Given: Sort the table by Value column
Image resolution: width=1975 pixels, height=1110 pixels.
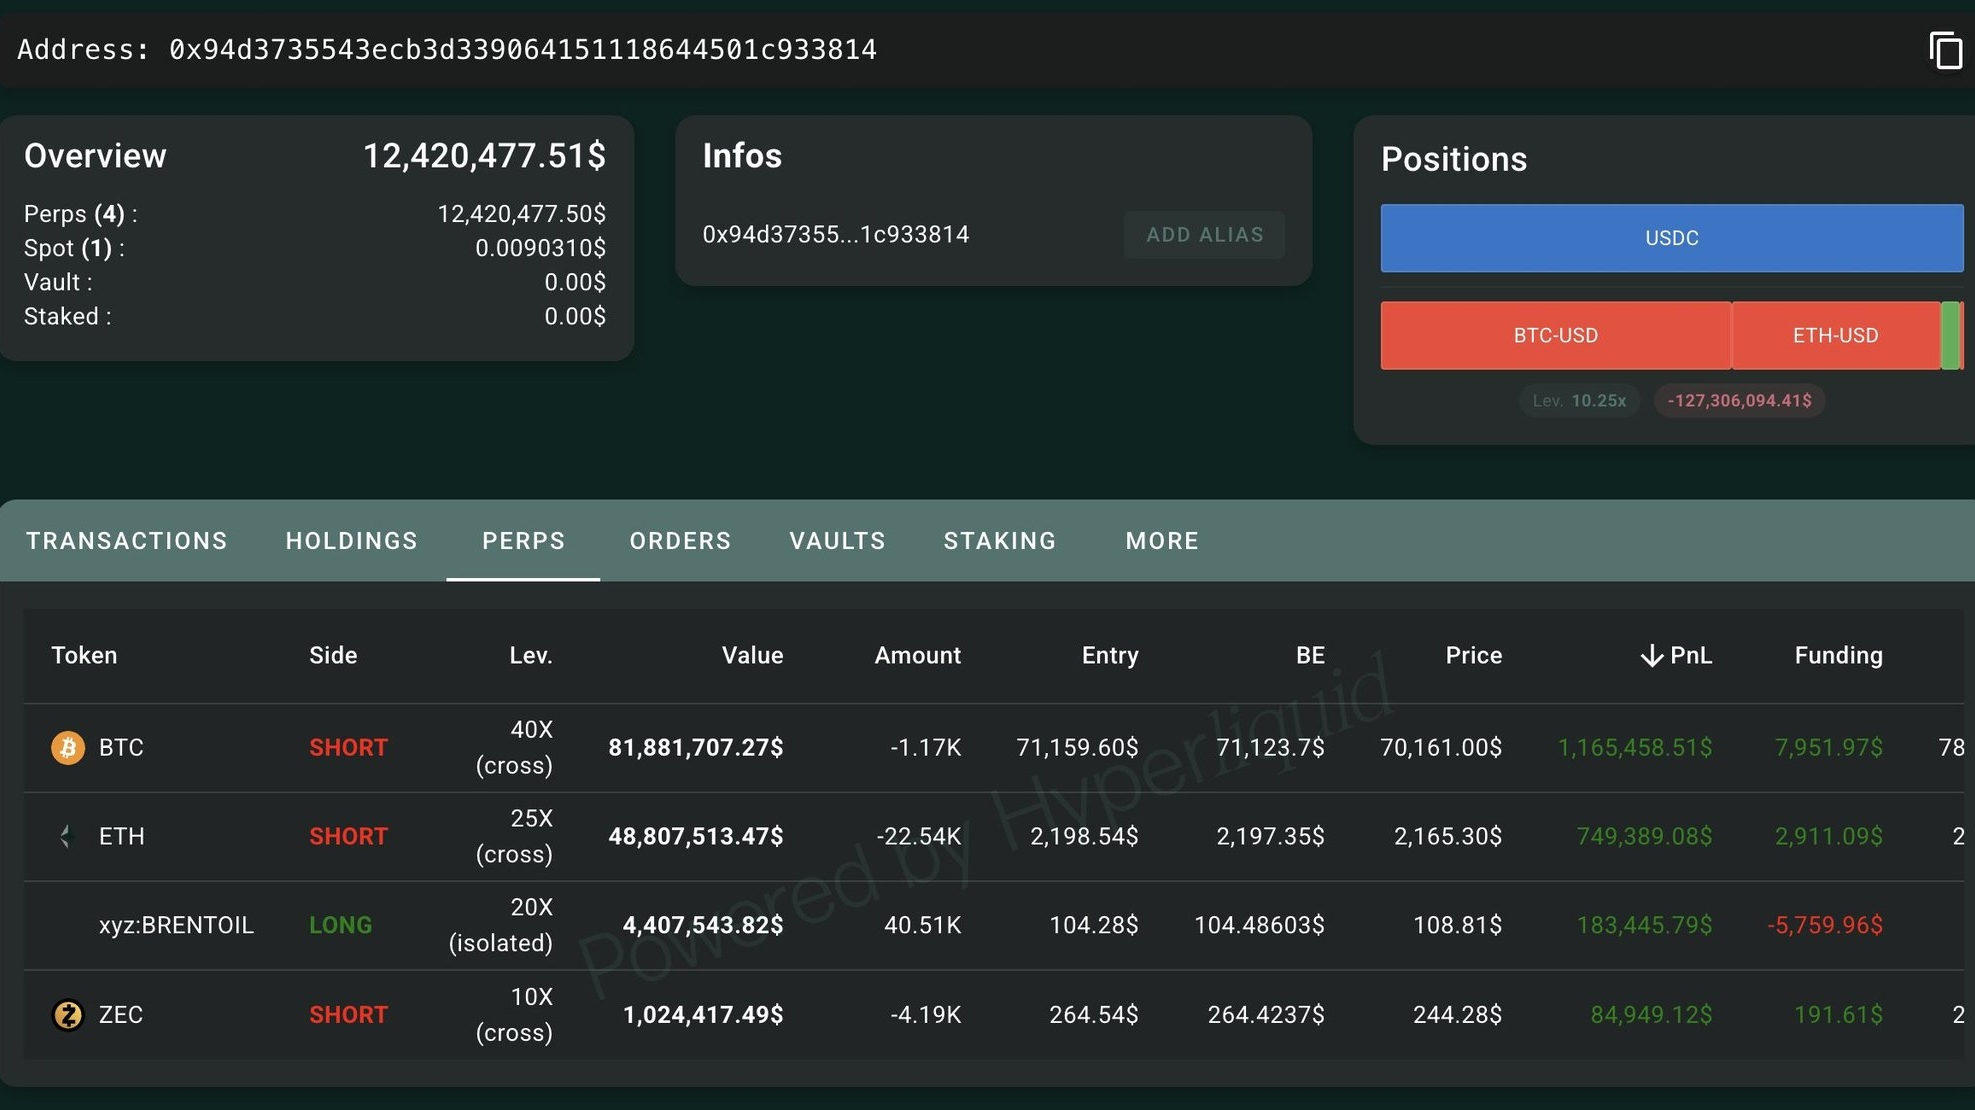Looking at the screenshot, I should [752, 656].
